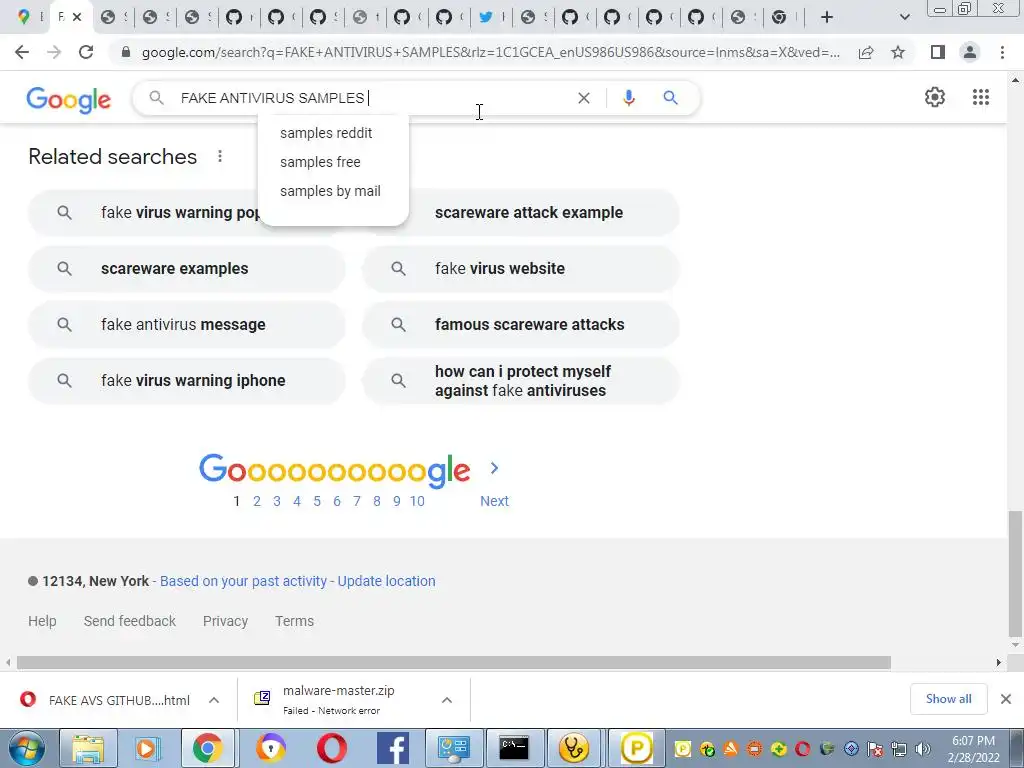Choose the 'samples free' suggestion
Viewport: 1024px width, 768px height.
320,162
